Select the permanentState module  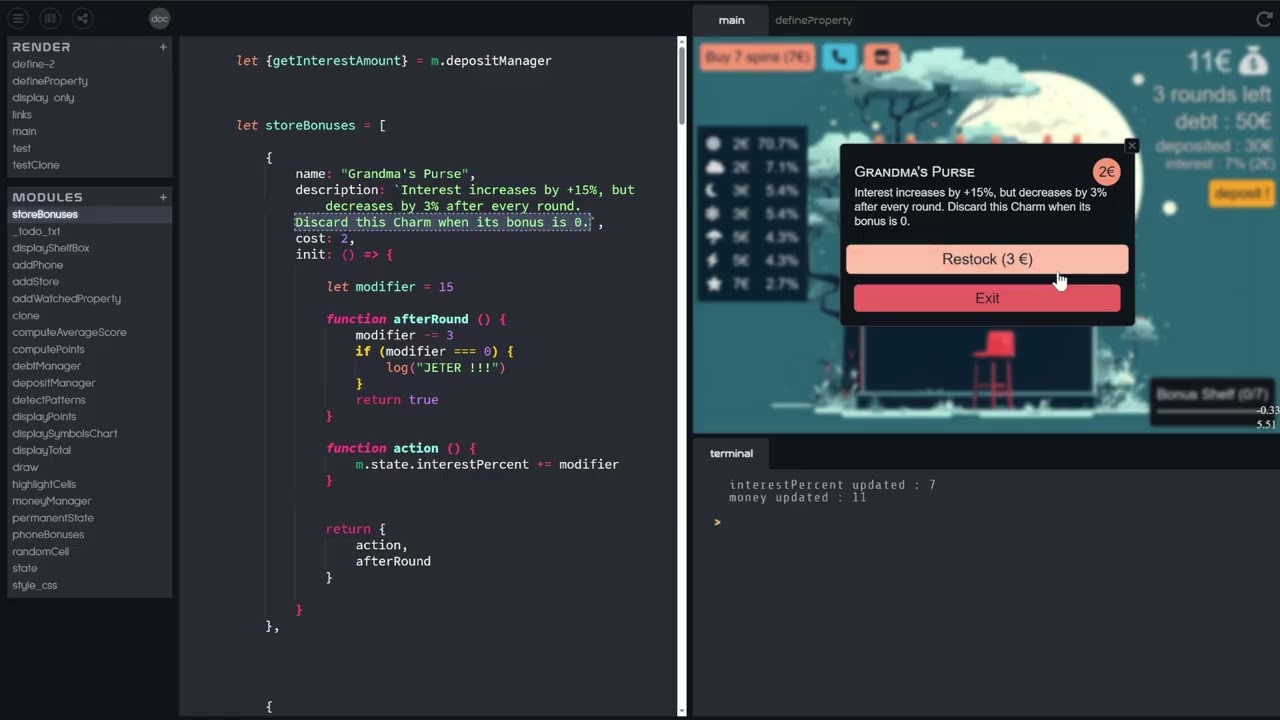[53, 518]
